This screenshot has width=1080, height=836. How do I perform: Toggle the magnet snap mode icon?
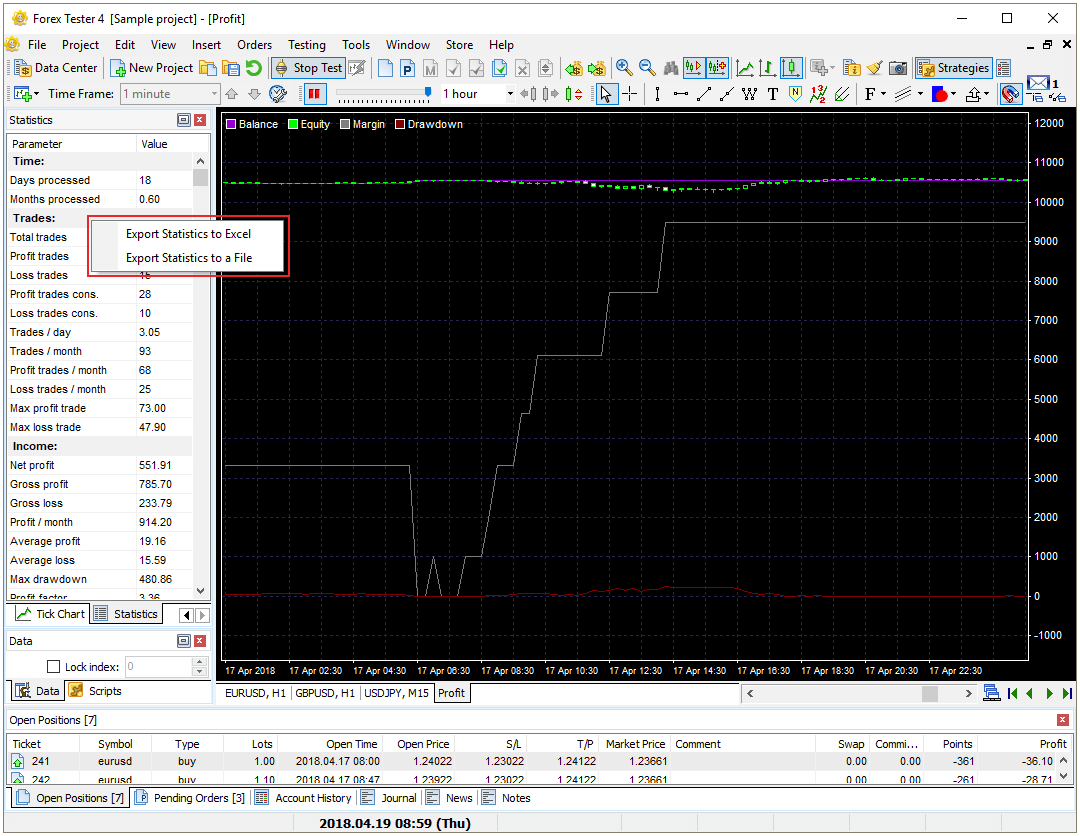[1010, 94]
